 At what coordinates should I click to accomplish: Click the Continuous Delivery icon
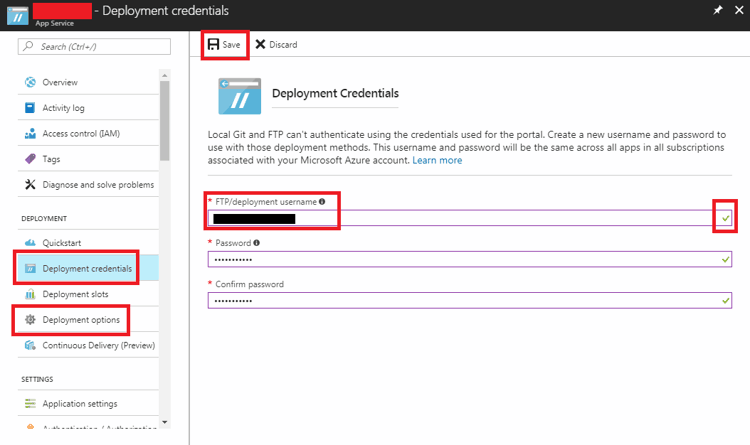point(30,345)
